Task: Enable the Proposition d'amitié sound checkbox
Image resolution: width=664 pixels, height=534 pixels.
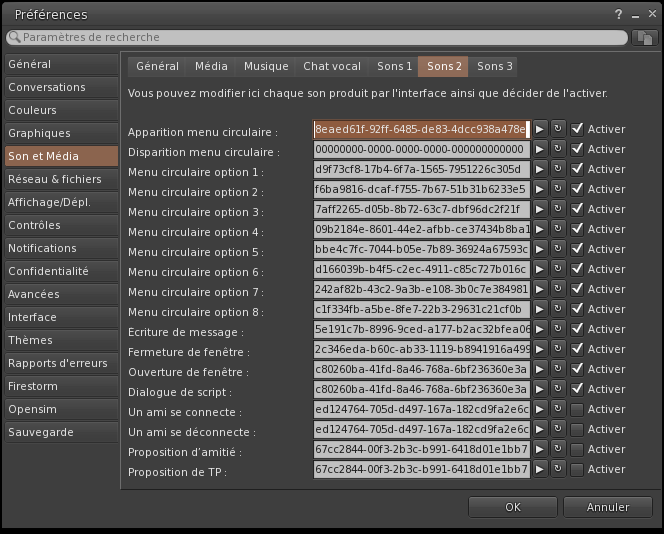Action: [577, 449]
